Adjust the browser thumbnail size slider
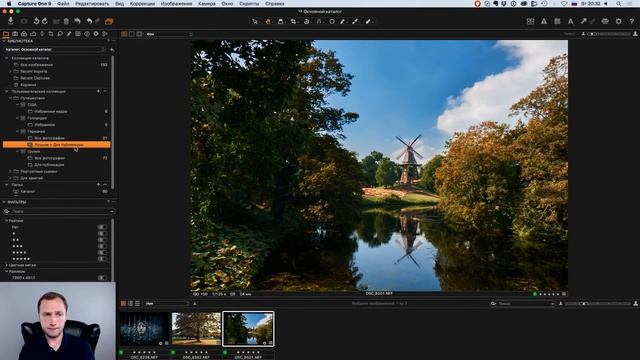Screen dimensions: 640x360 pyautogui.click(x=597, y=303)
